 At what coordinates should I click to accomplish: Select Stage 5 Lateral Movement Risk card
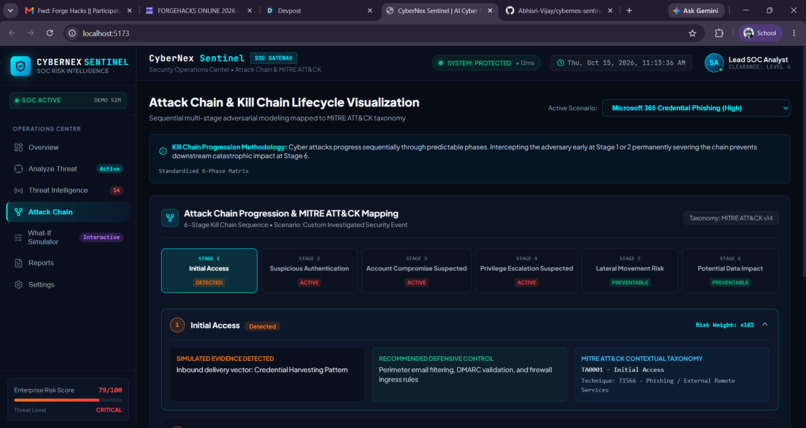pyautogui.click(x=630, y=270)
